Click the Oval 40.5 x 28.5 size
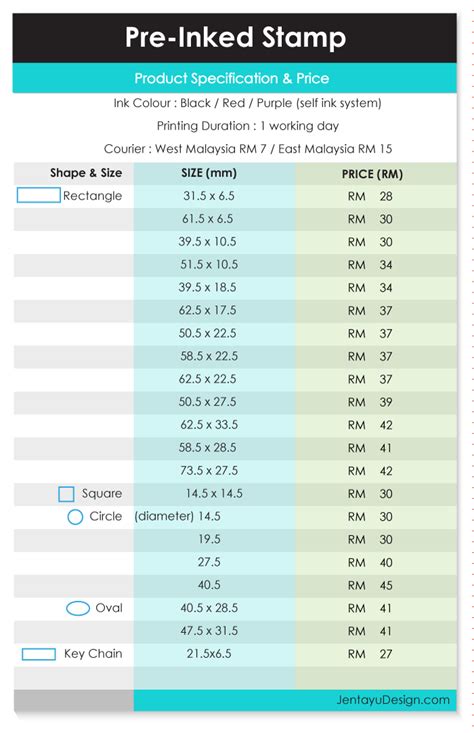 coord(209,608)
